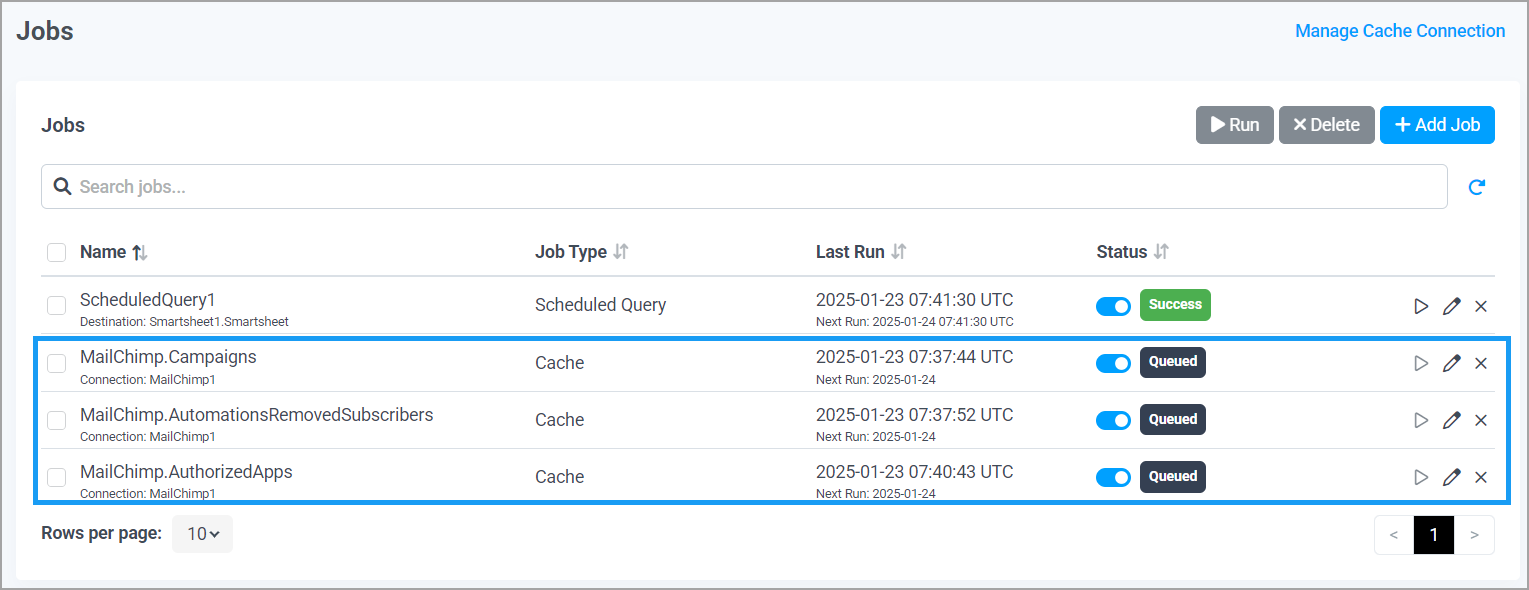Open Manage Cache Connection
Viewport: 1529px width, 590px height.
(x=1399, y=30)
